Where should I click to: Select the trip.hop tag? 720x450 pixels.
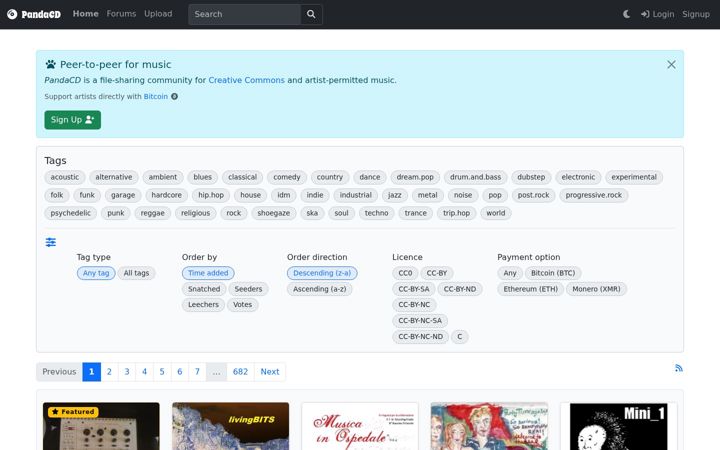click(x=456, y=214)
